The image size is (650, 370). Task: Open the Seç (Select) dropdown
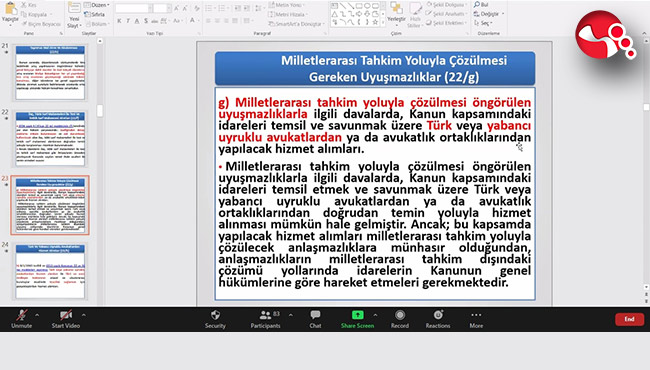[x=483, y=23]
